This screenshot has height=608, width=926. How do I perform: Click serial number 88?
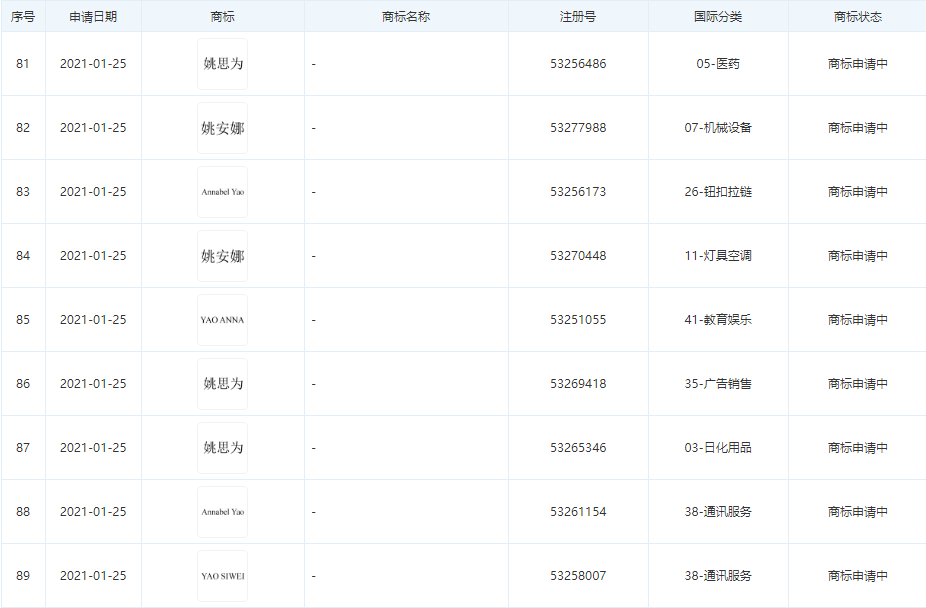tap(22, 512)
